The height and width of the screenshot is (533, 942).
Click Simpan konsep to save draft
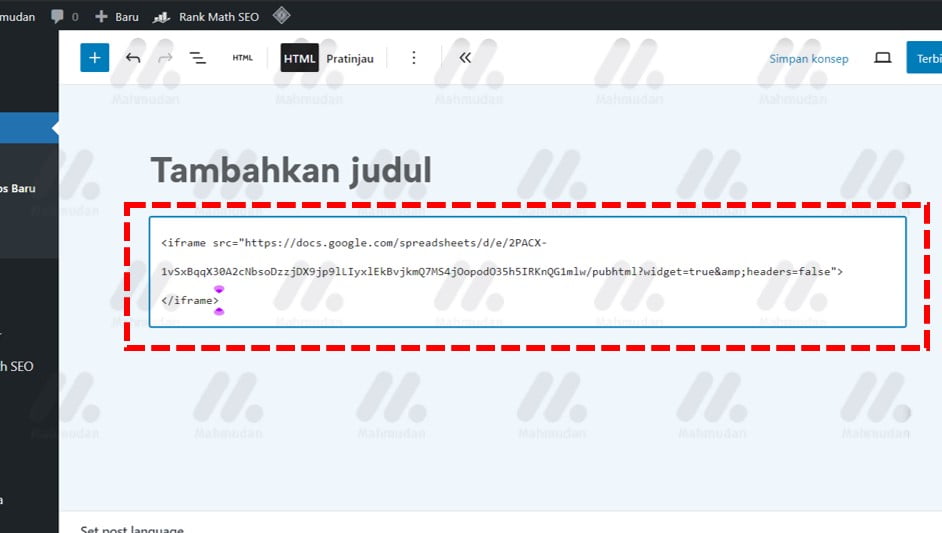click(808, 59)
